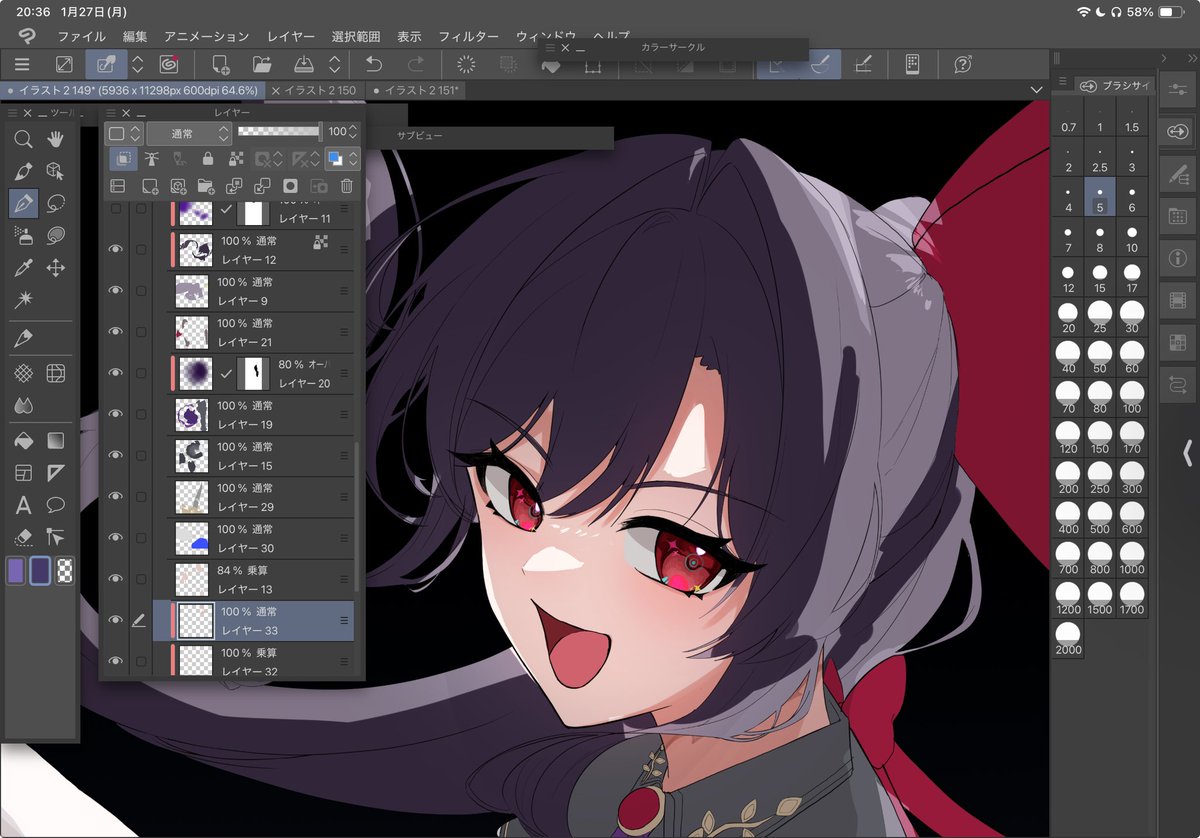Click the Save icon in command bar

(305, 64)
